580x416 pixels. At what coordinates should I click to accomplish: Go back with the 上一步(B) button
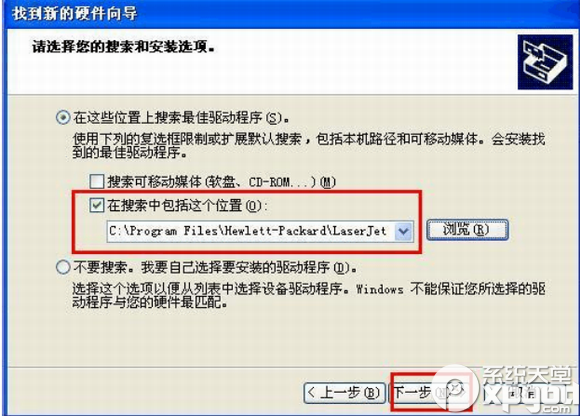click(x=344, y=393)
